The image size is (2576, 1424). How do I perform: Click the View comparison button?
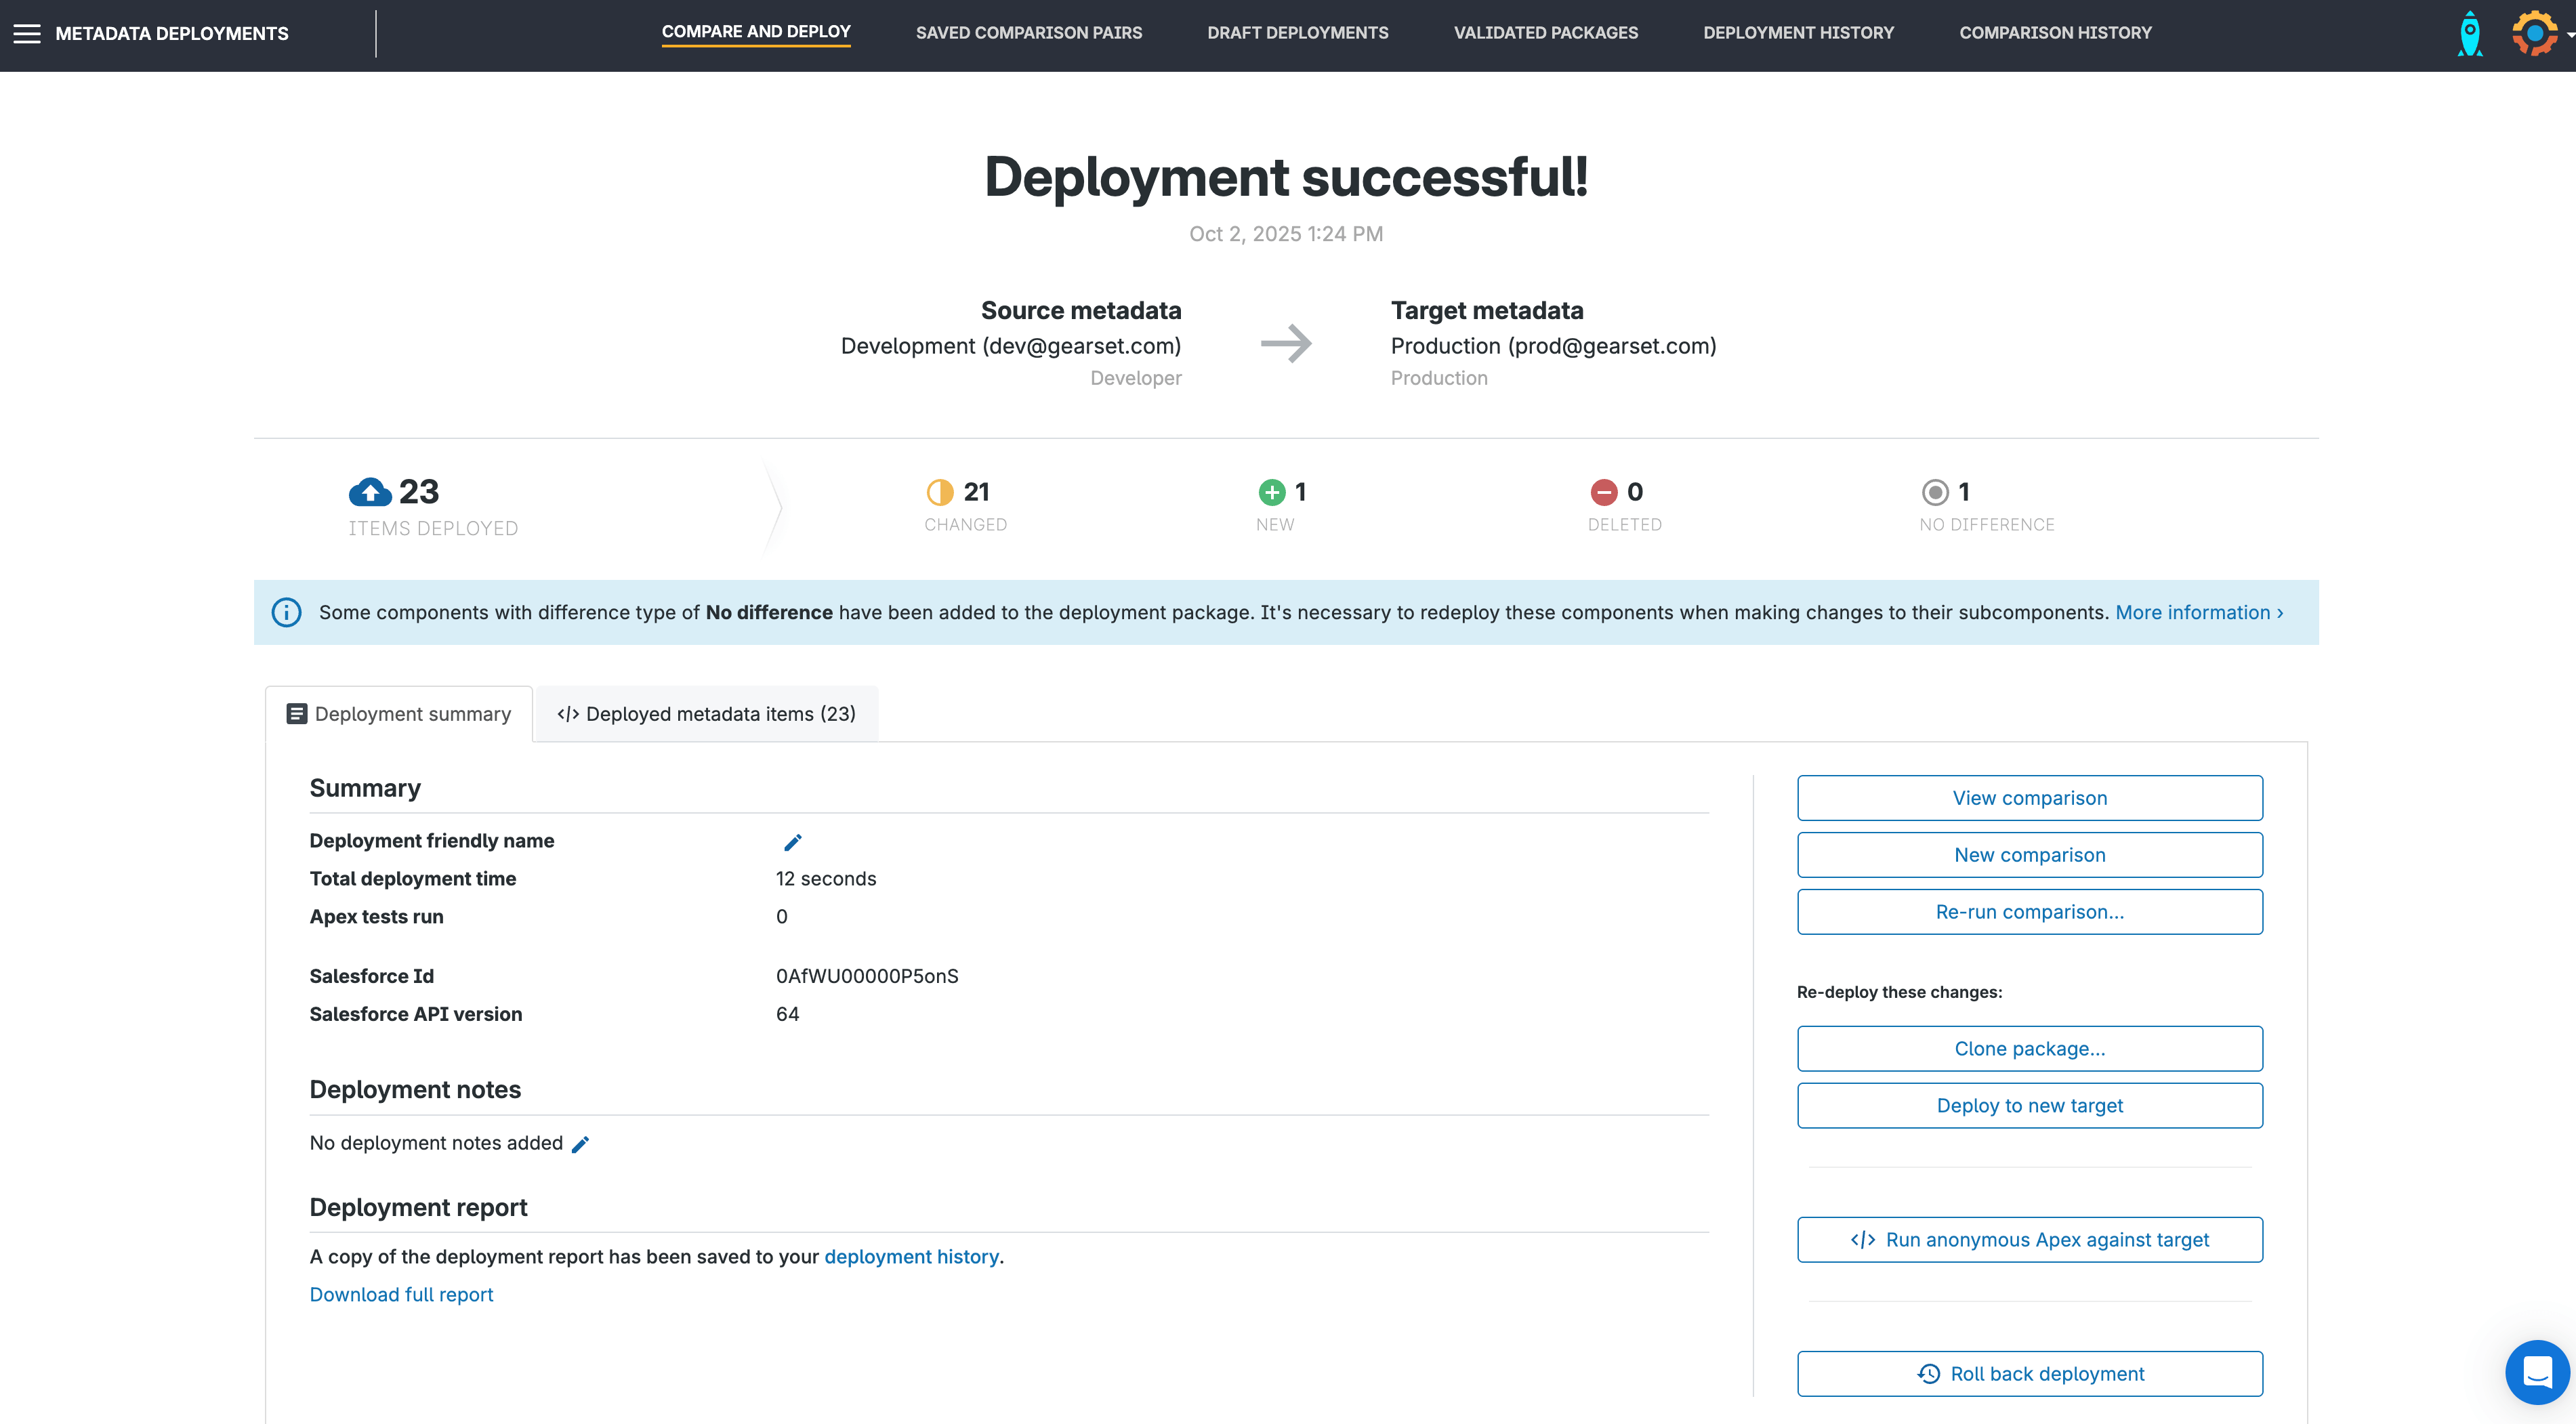point(2029,797)
